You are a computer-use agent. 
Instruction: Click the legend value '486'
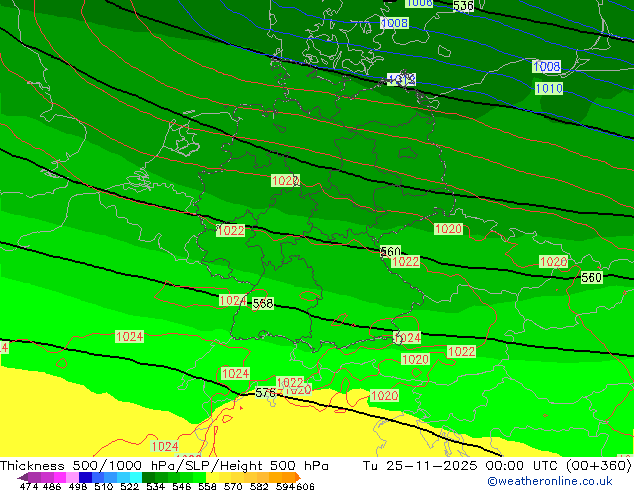tap(52, 486)
